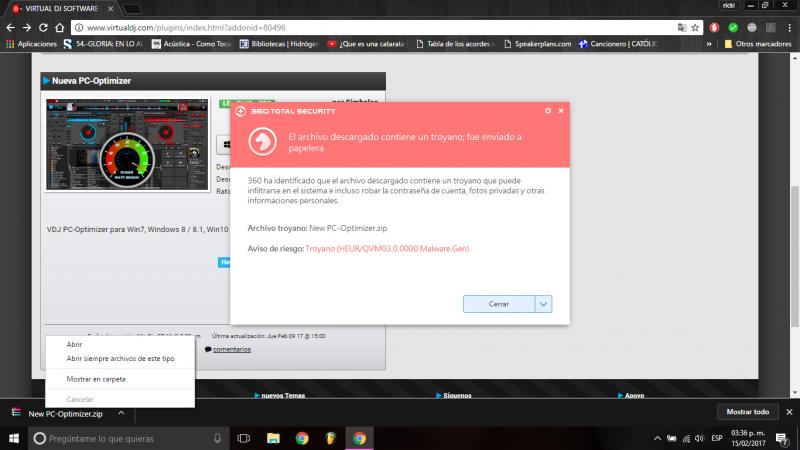
Task: Click the page vertical scrollbar
Action: [x=795, y=257]
